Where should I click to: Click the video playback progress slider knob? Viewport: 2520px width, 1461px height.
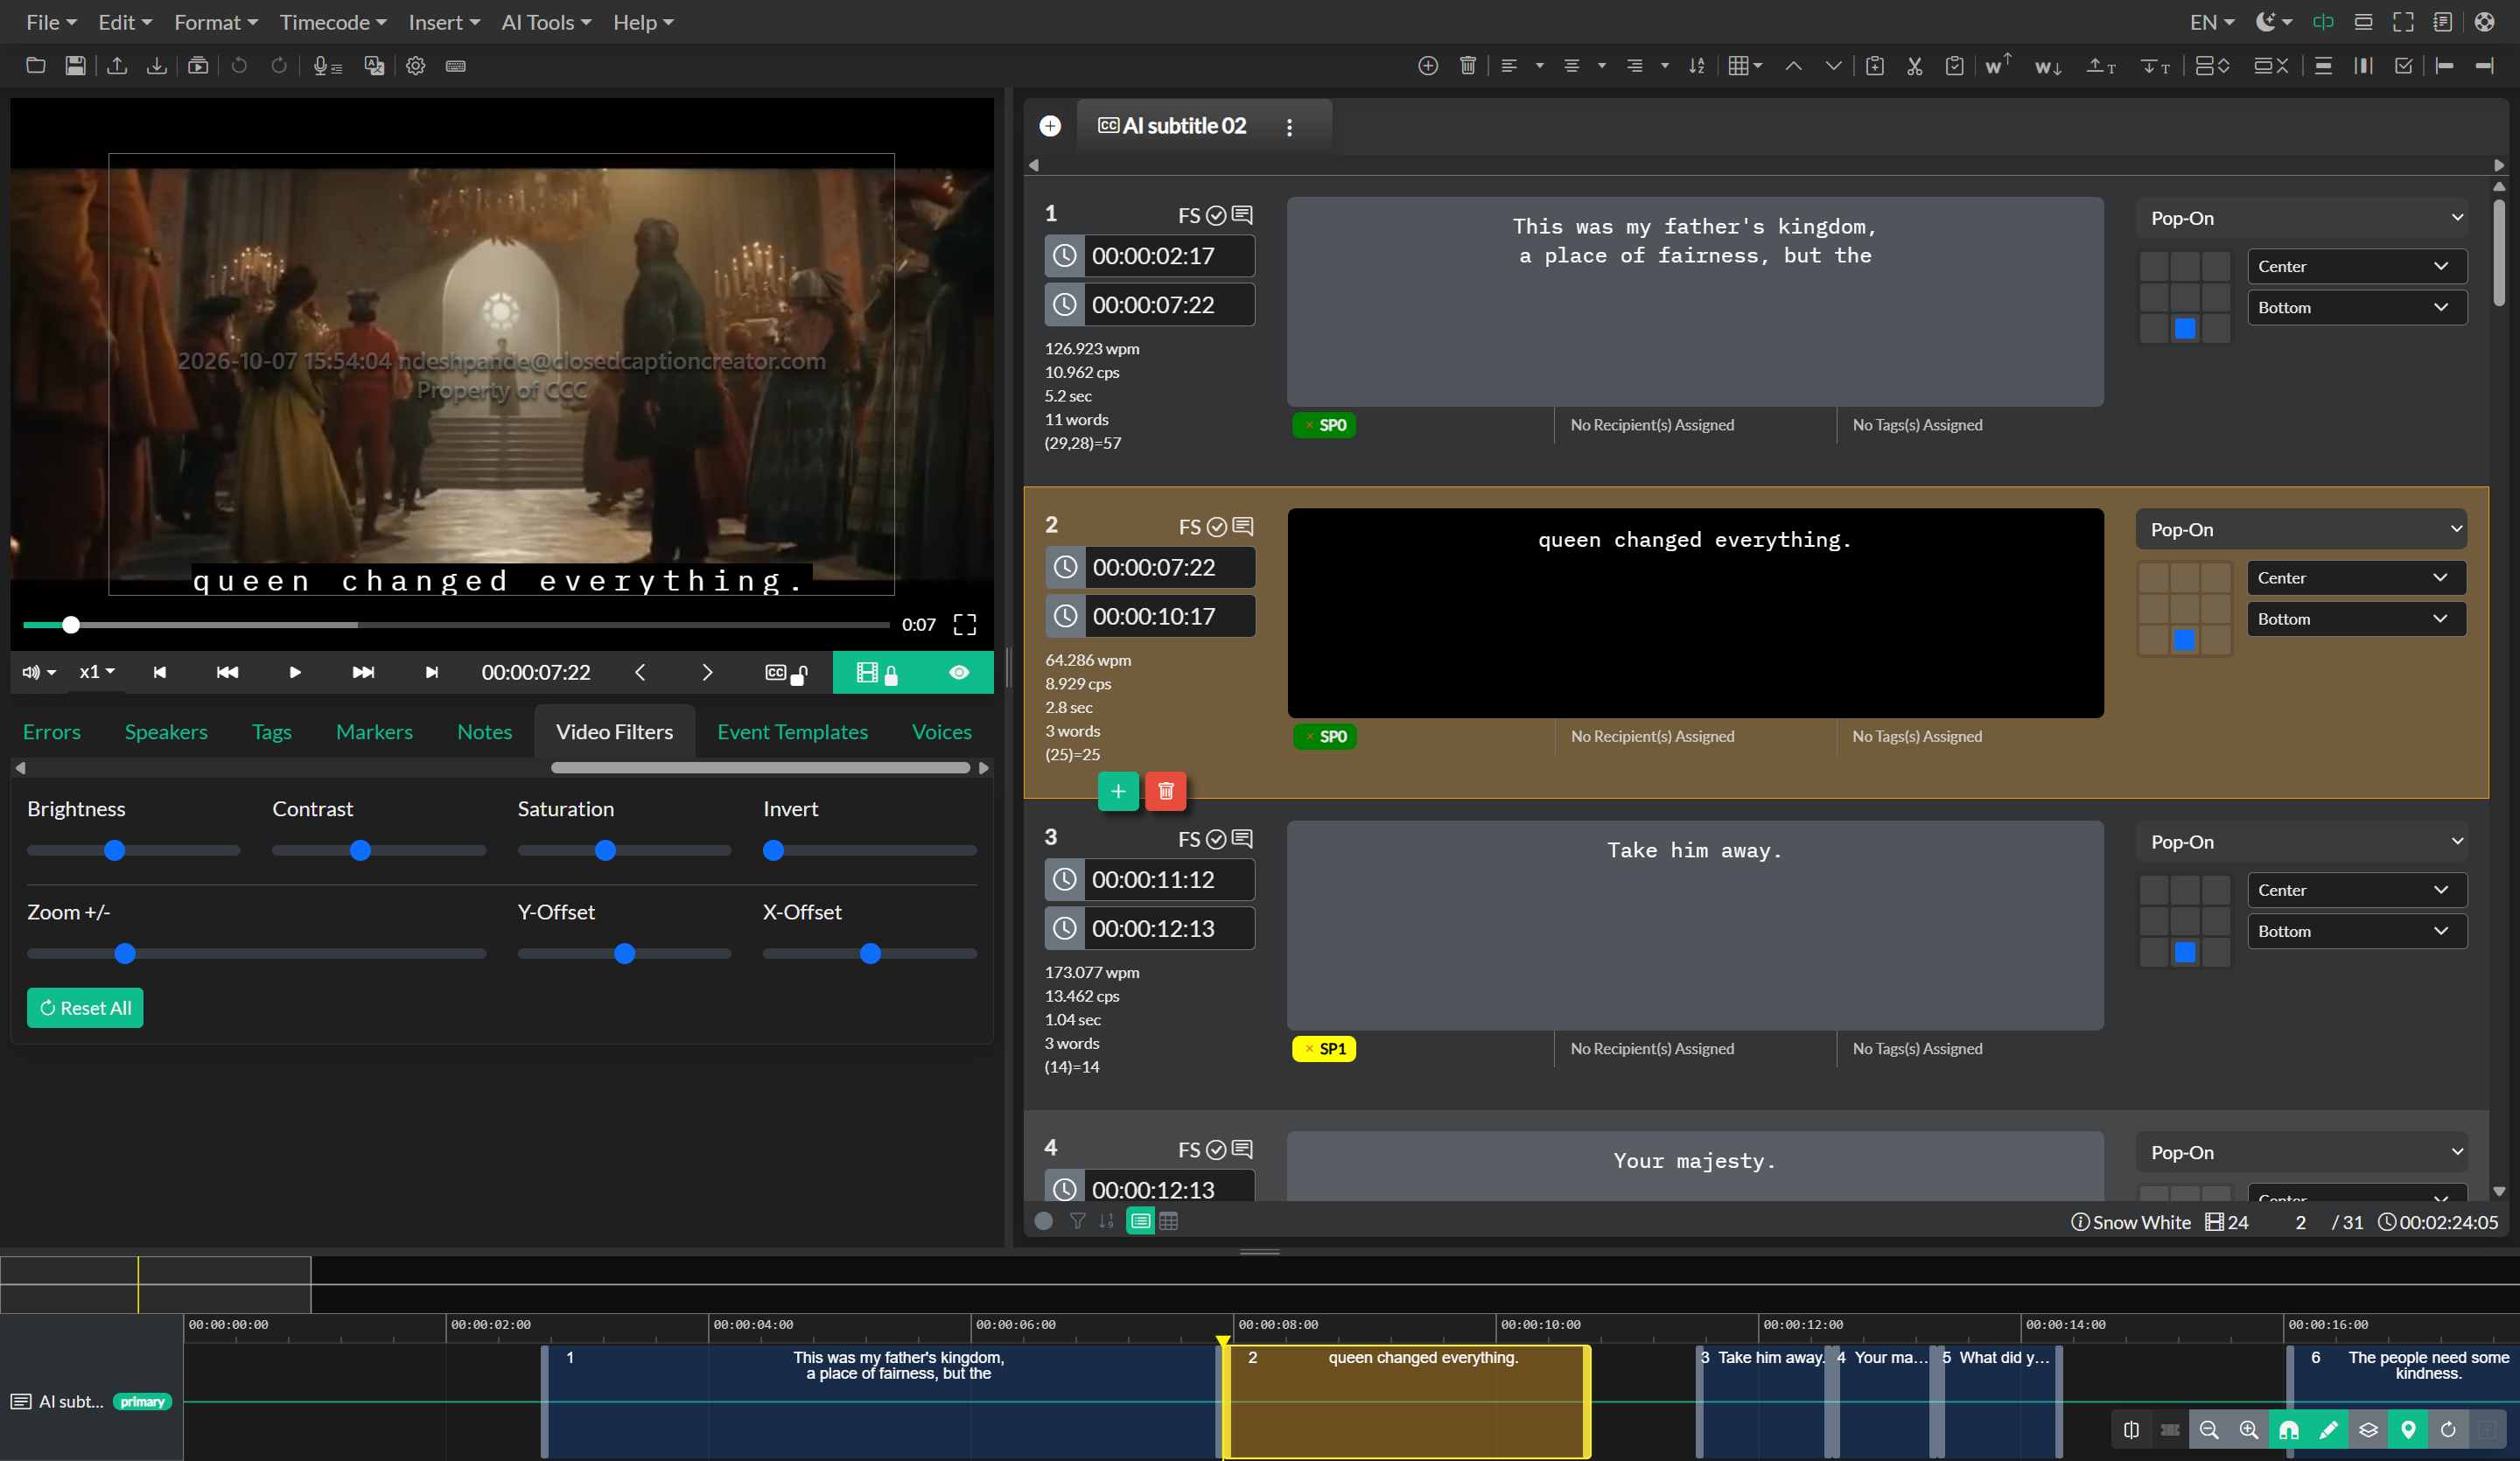pos(71,625)
